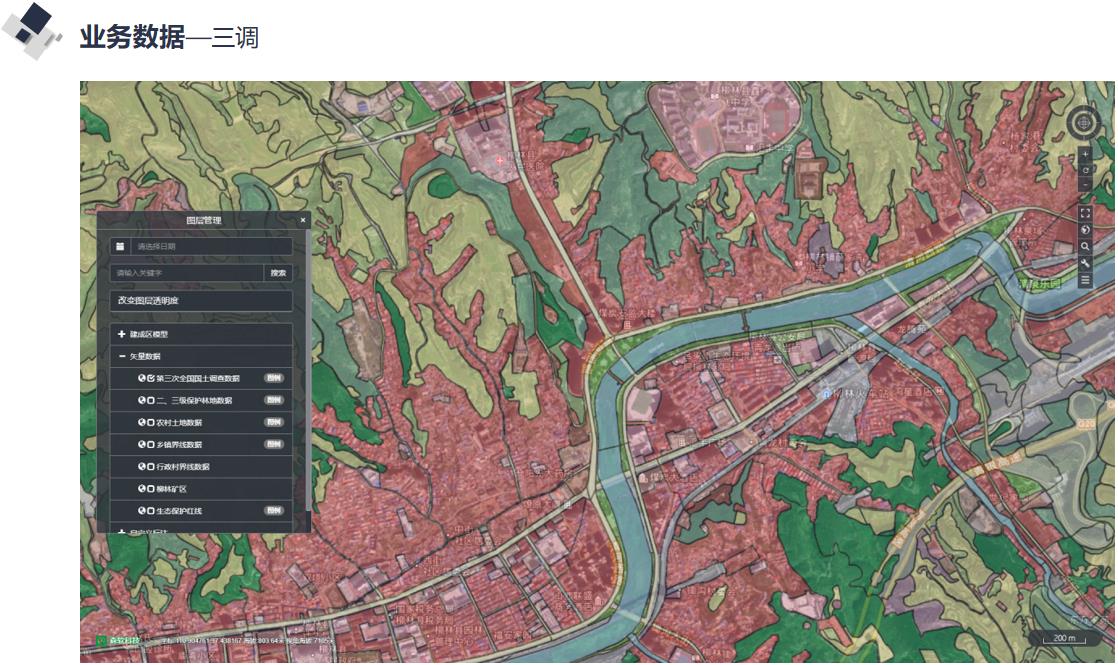Click the 图层管理 panel title
Image resolution: width=1118 pixels, height=665 pixels.
[x=204, y=220]
